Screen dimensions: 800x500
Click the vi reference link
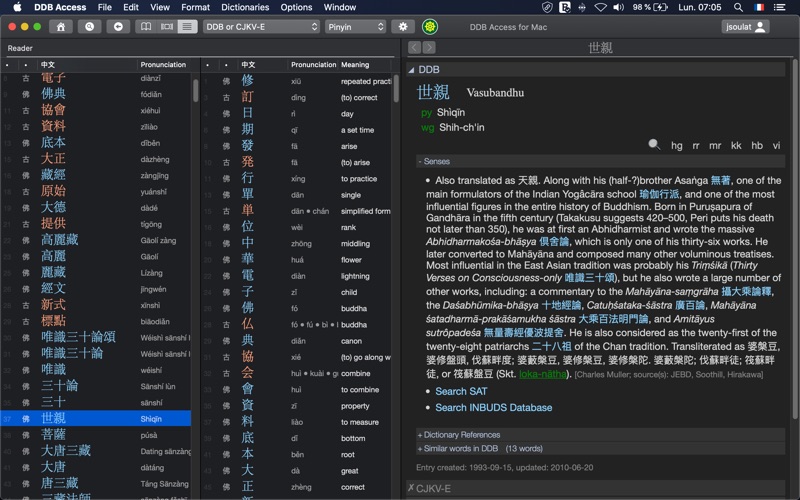pos(776,145)
